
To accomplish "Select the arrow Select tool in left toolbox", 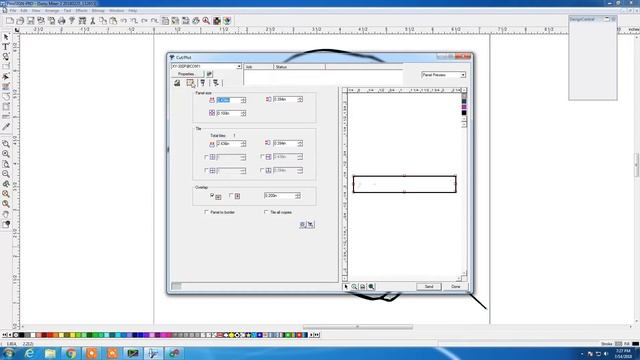I will pyautogui.click(x=6, y=37).
